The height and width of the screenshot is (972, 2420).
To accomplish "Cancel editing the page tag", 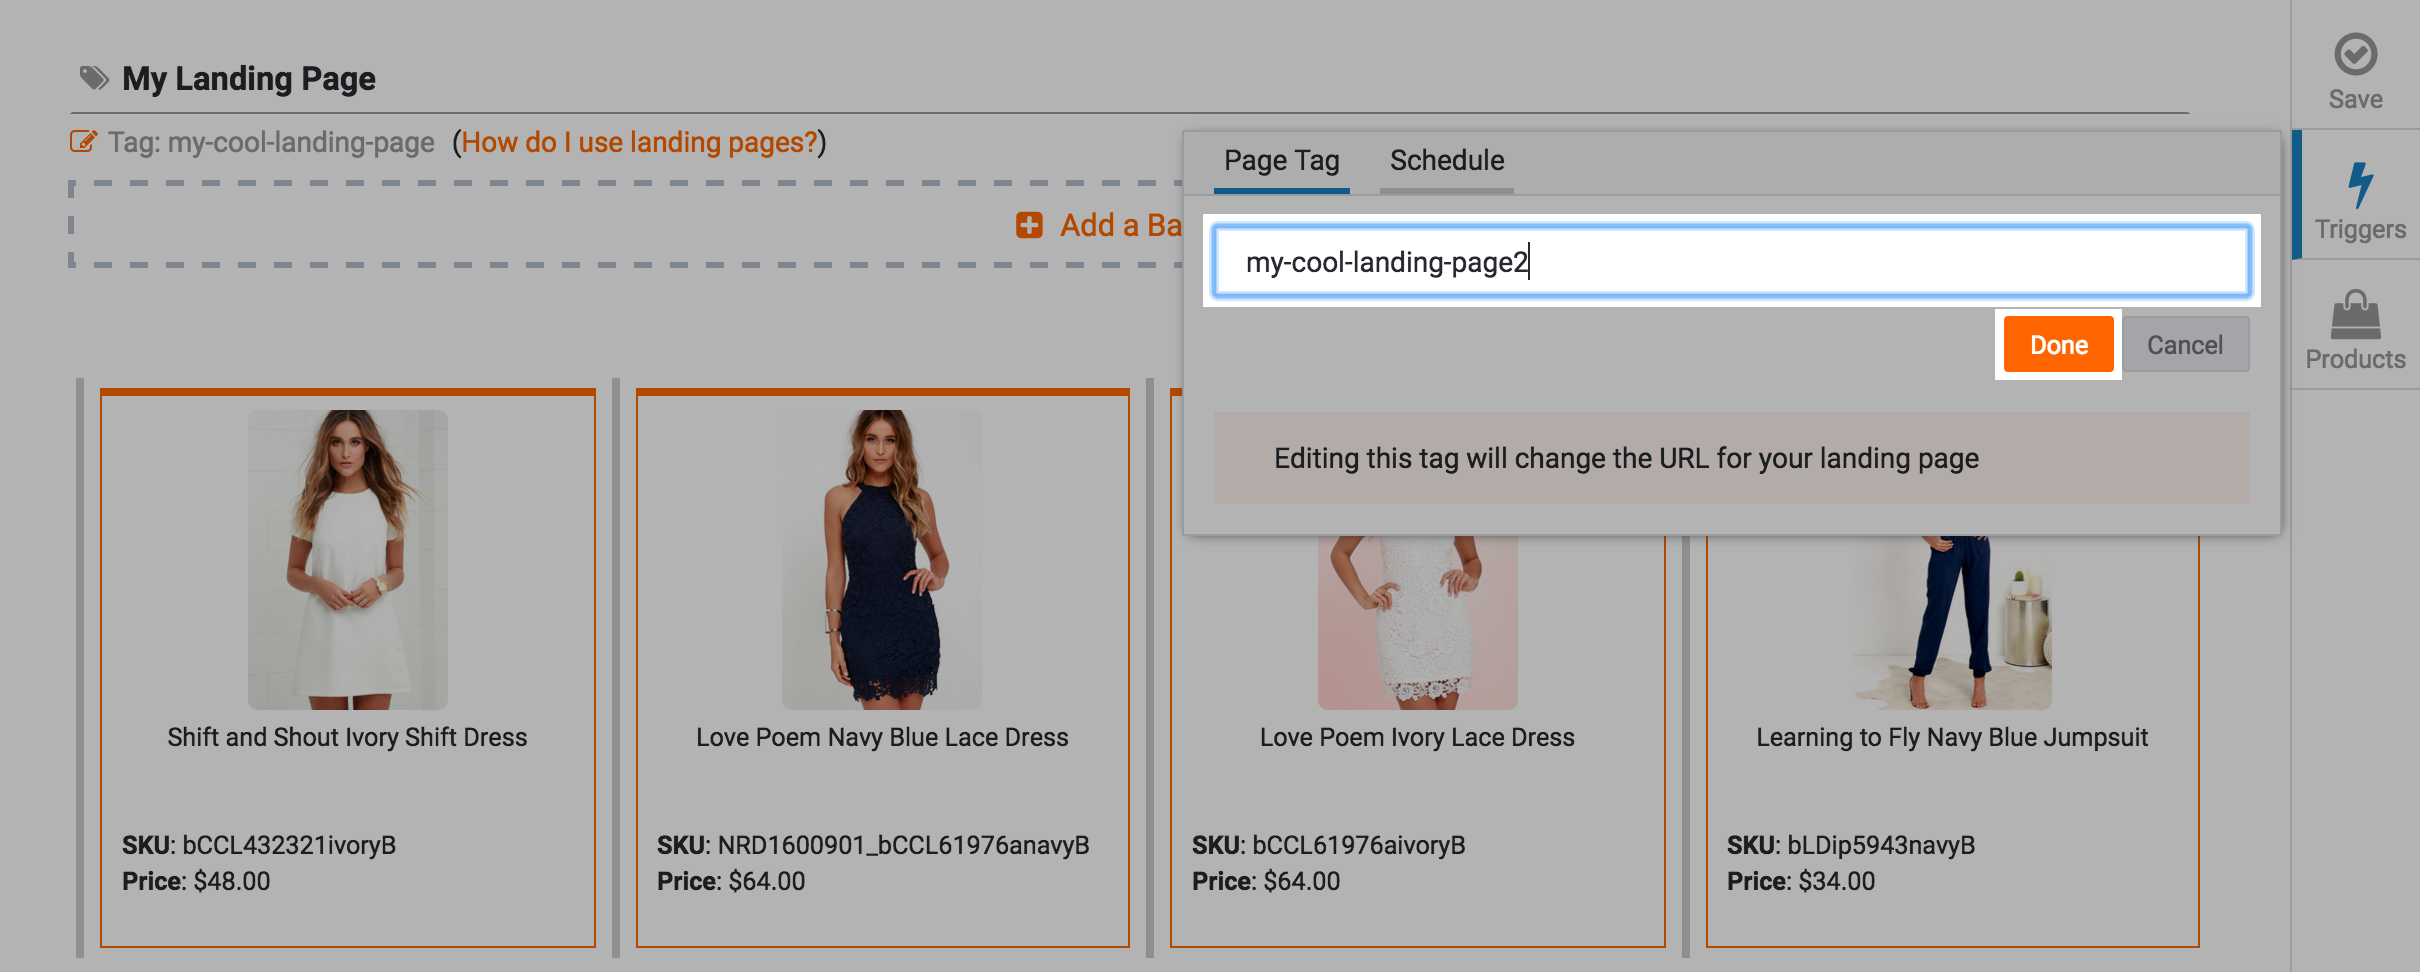I will (x=2187, y=344).
